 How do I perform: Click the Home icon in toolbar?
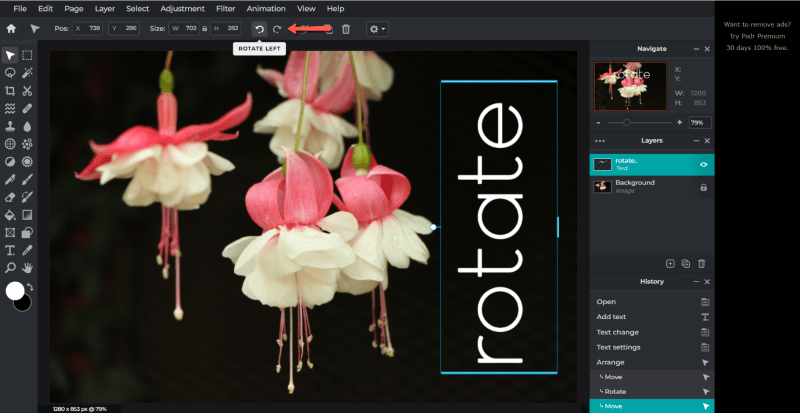[11, 29]
